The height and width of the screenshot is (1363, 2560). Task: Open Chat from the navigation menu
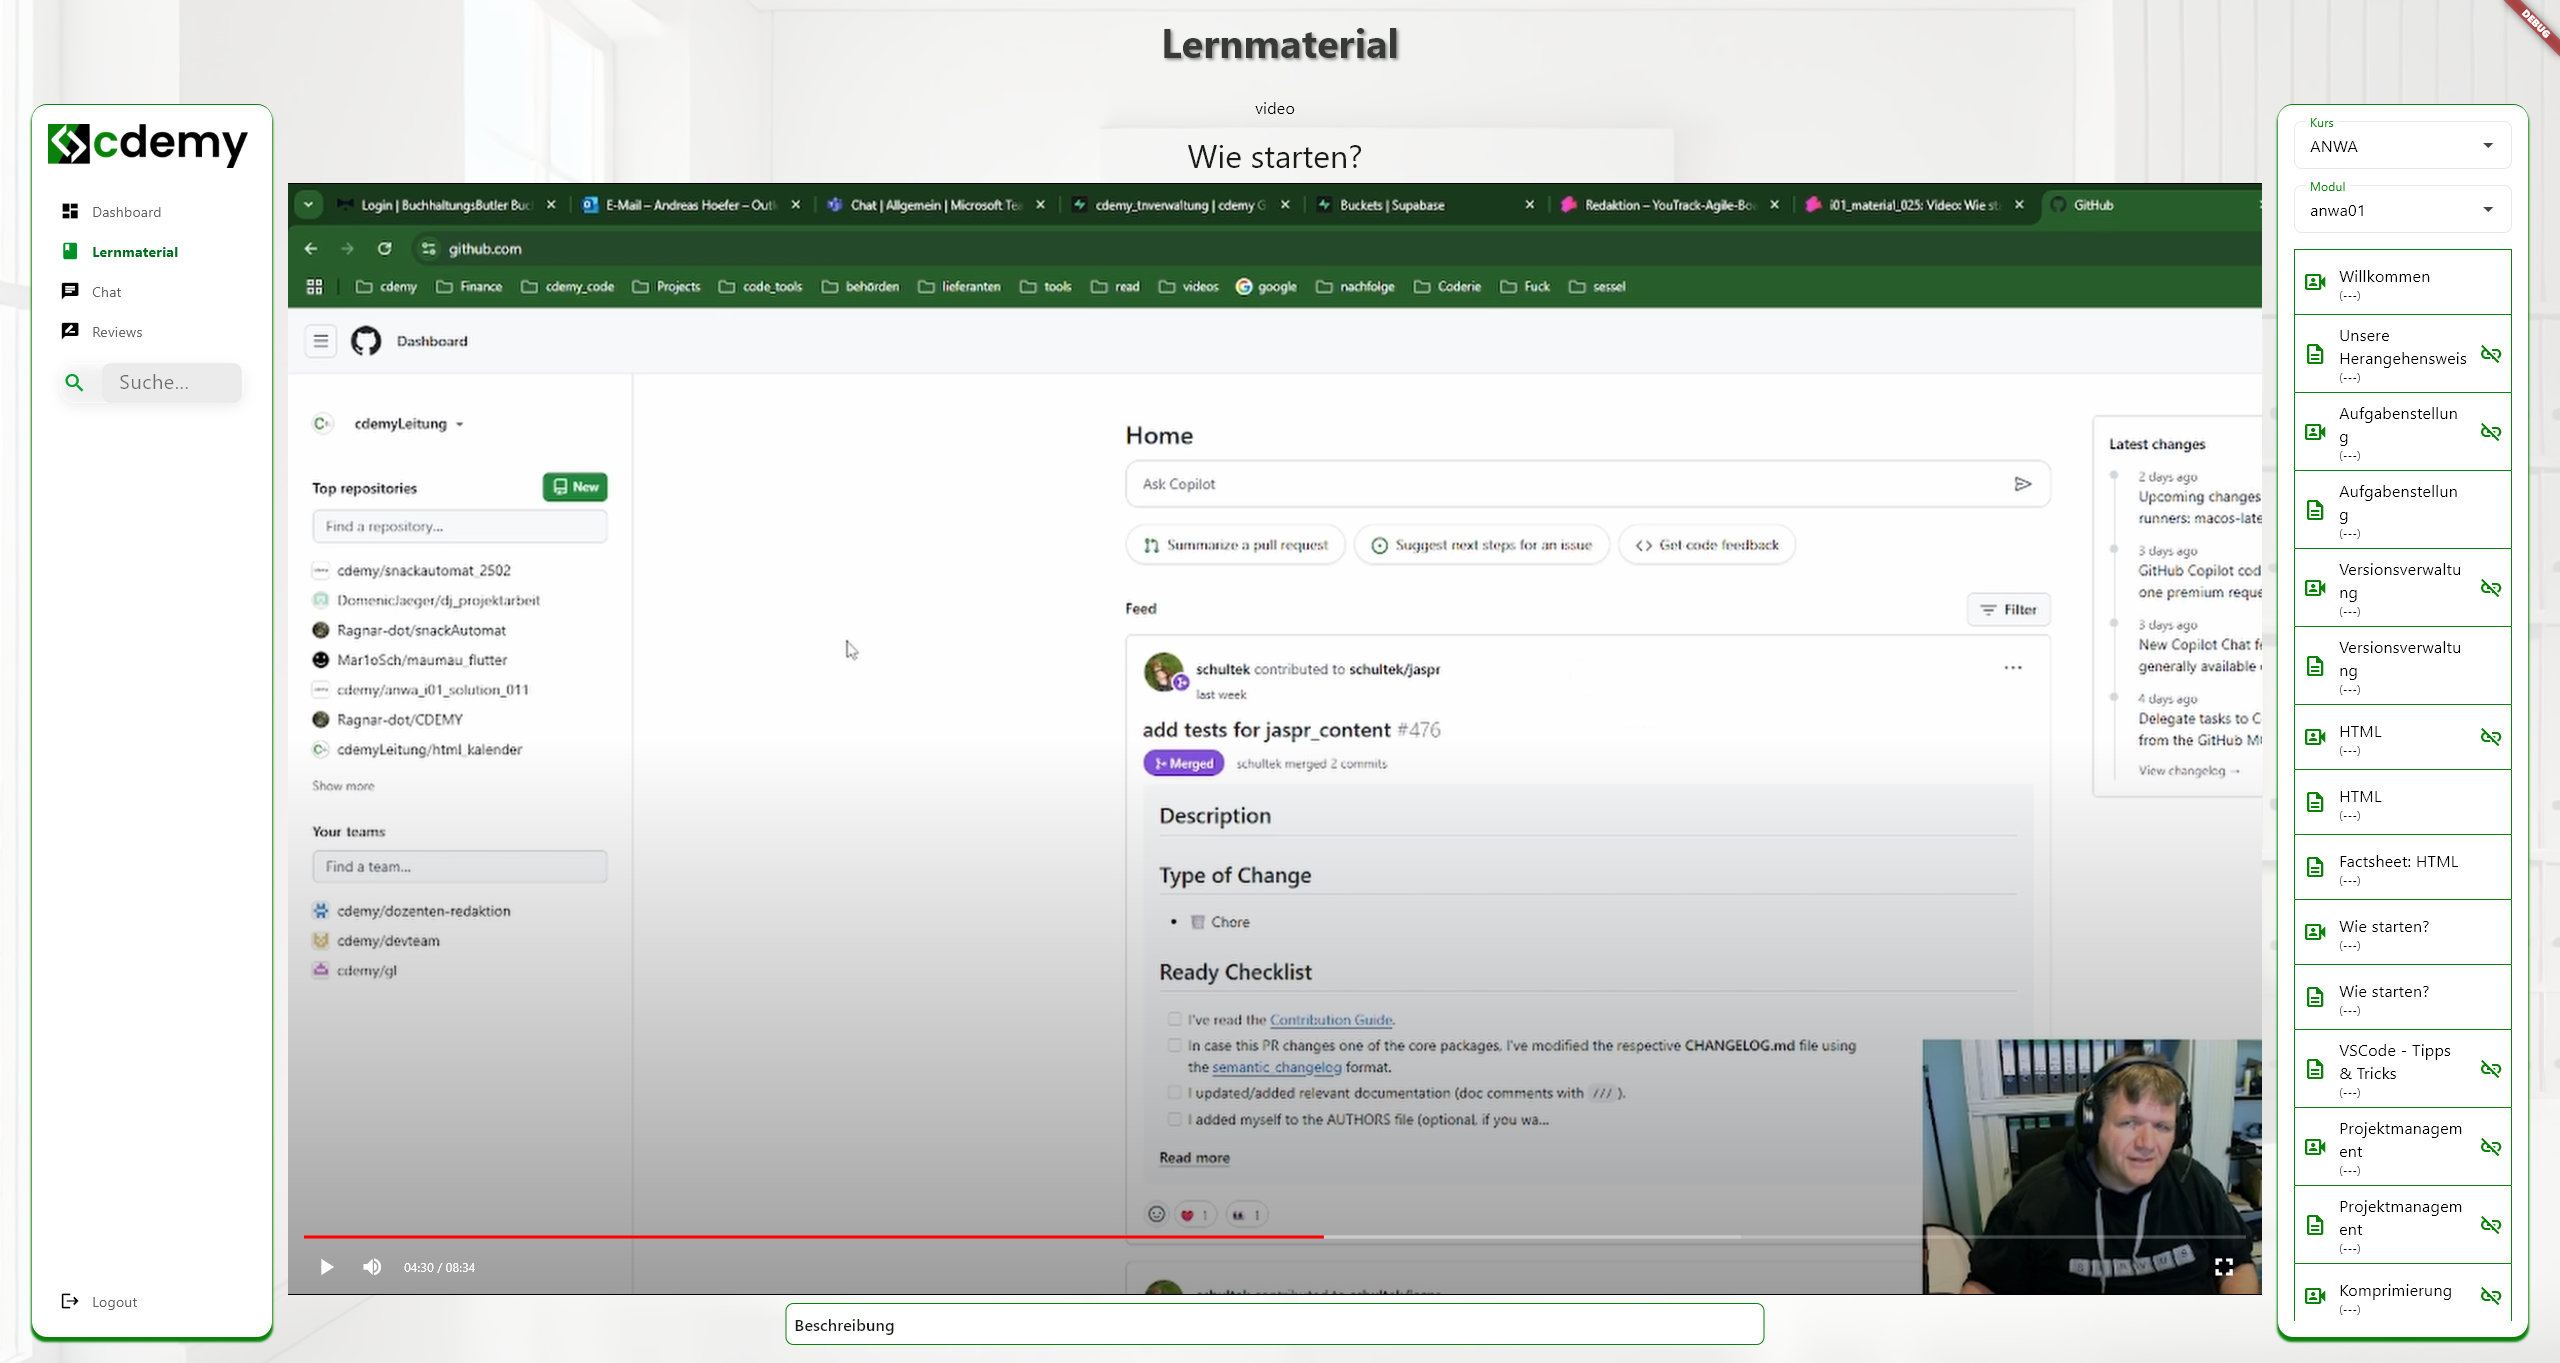coord(104,291)
